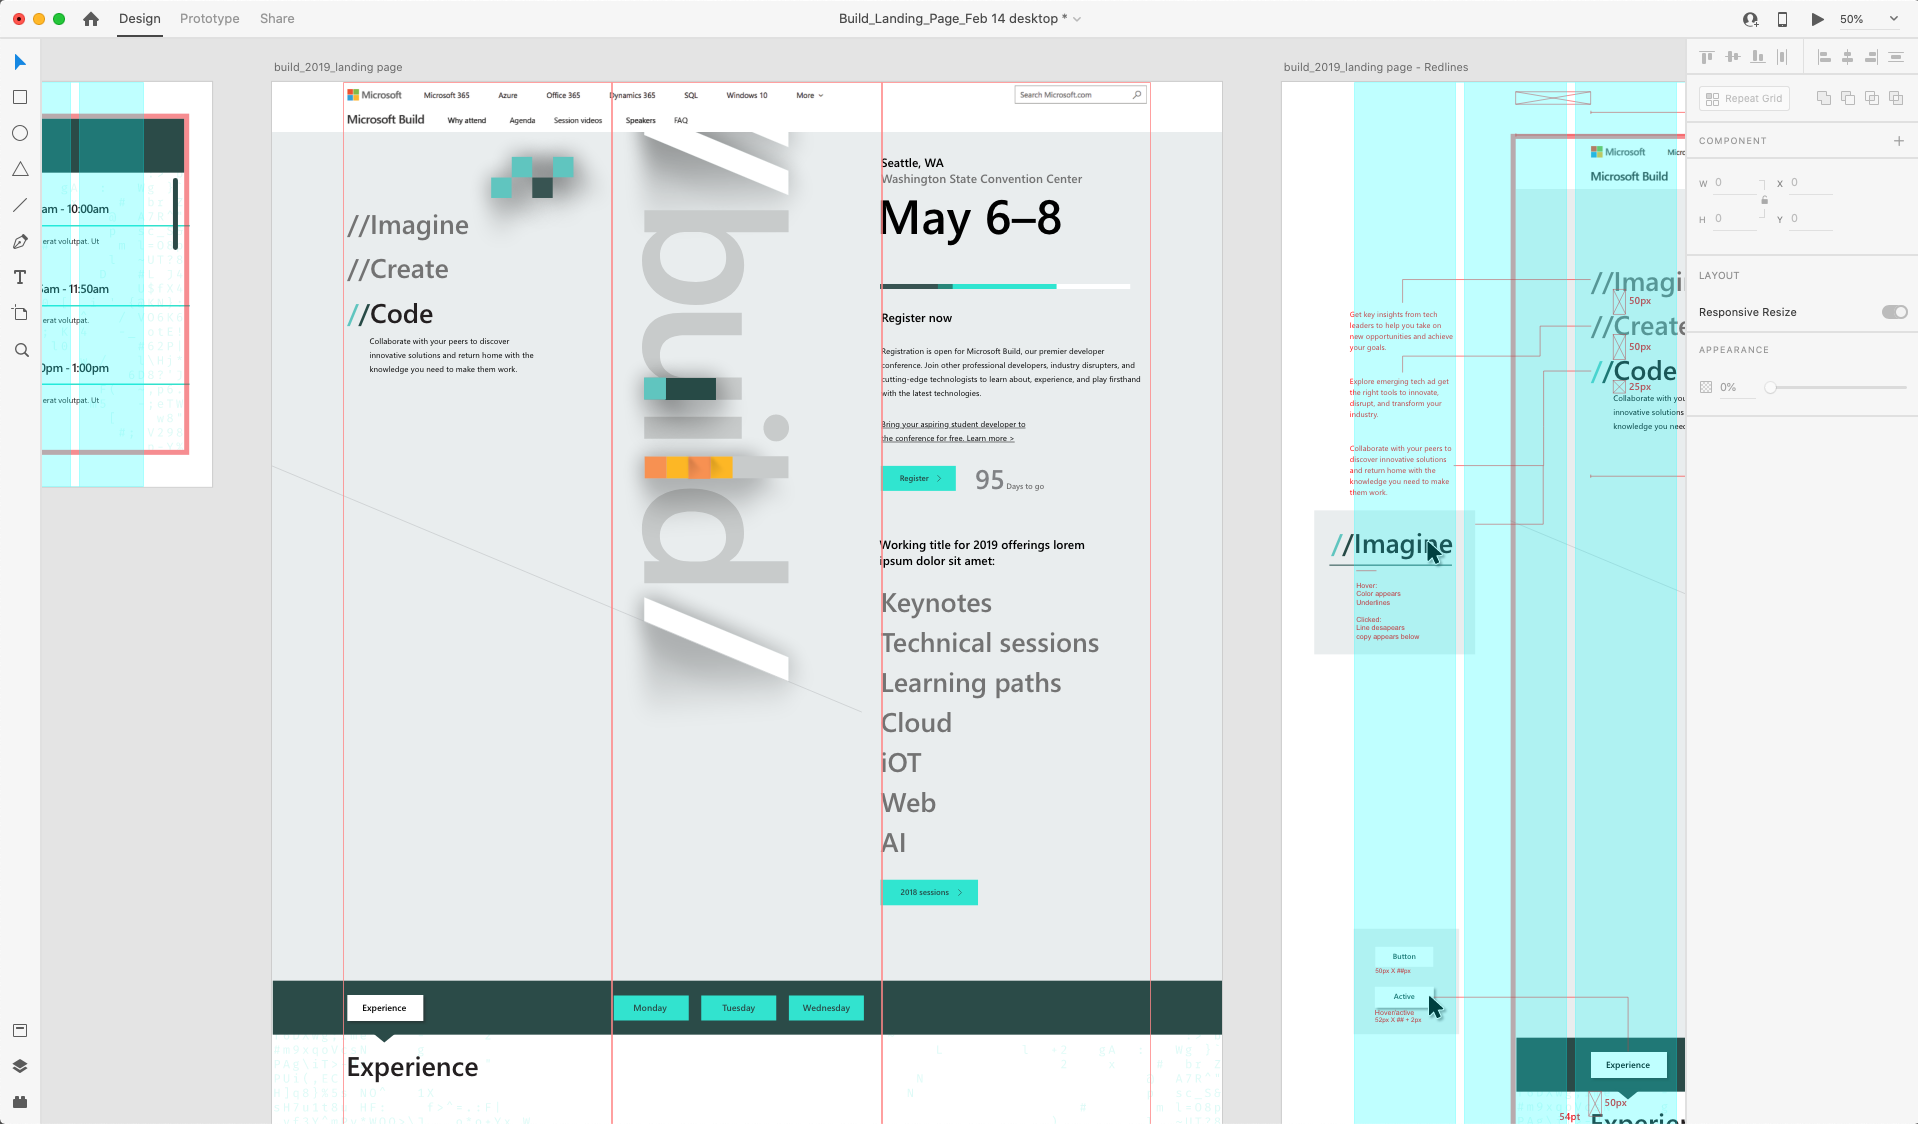
Task: Click the Why attend nav link
Action: [467, 120]
